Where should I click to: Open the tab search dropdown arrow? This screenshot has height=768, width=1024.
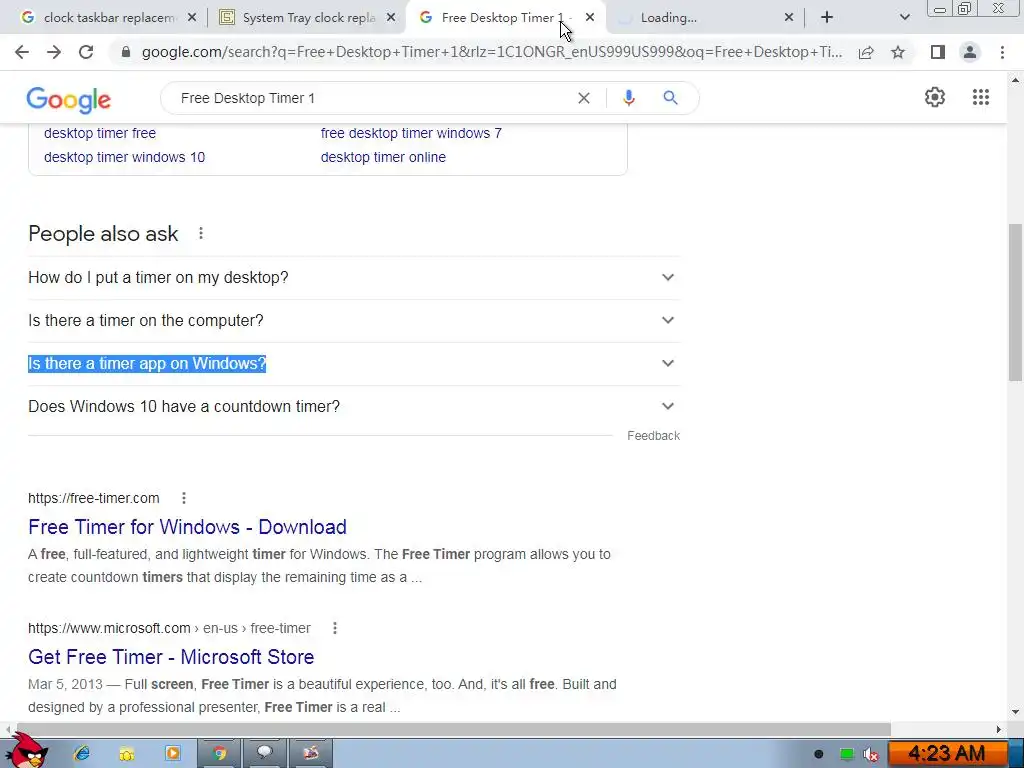pos(904,18)
